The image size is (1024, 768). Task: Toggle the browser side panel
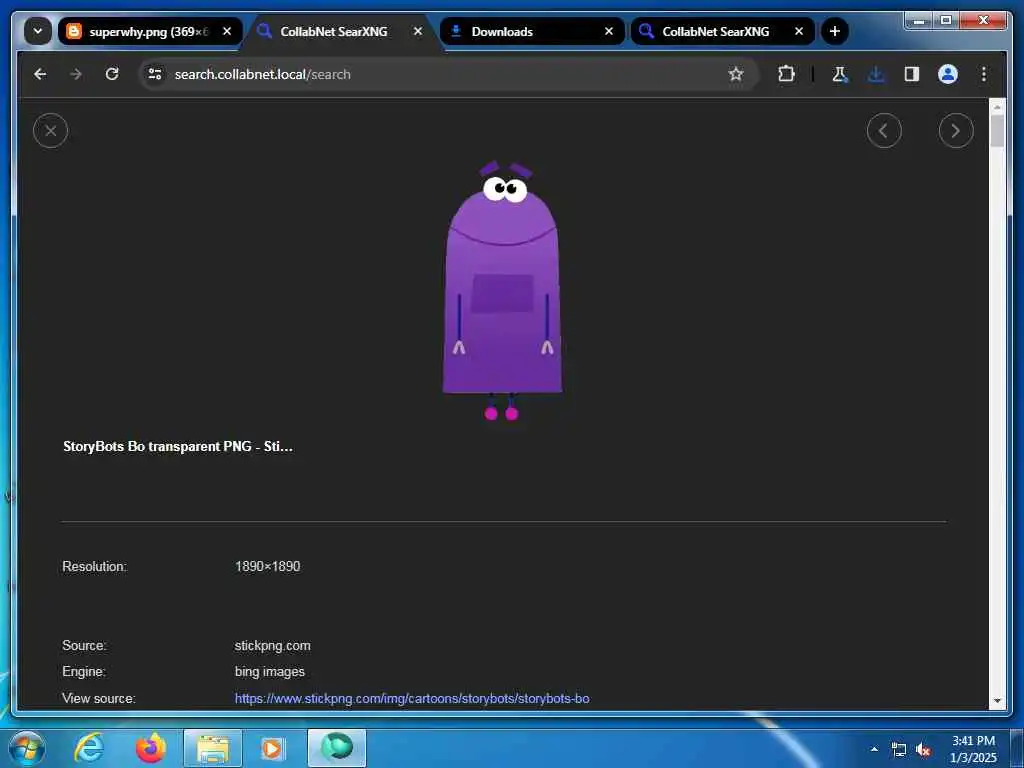point(912,74)
